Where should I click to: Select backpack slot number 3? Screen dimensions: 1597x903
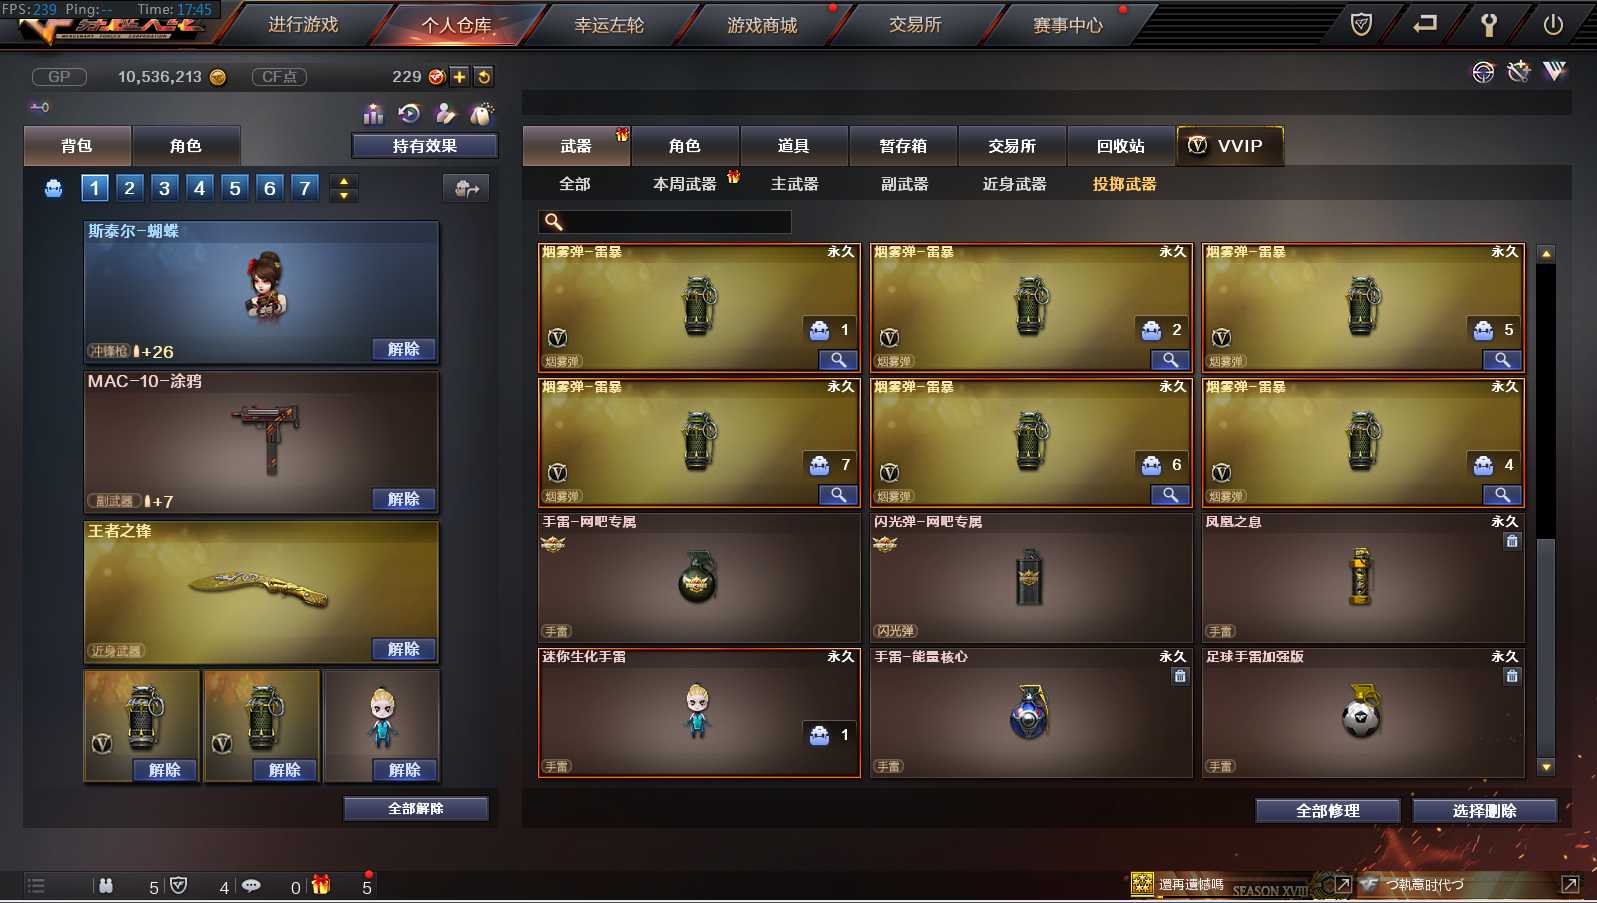point(164,187)
